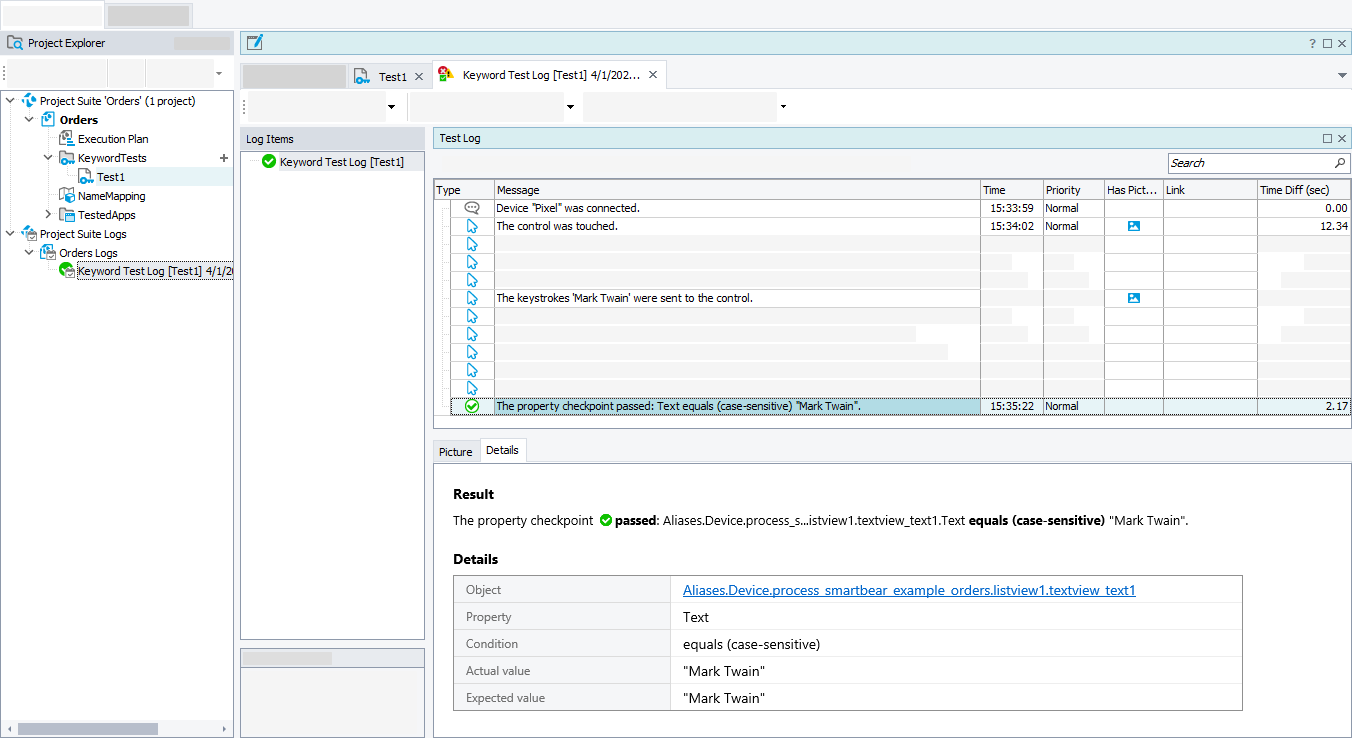
Task: Switch to the Test1 editor tab
Action: click(x=392, y=77)
